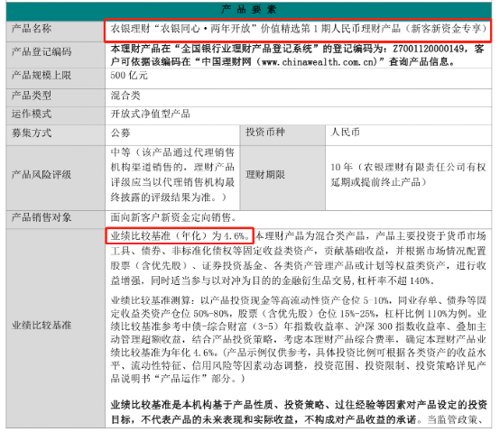Click the red-boxed 业绩比较基准 4.6% text

179,236
